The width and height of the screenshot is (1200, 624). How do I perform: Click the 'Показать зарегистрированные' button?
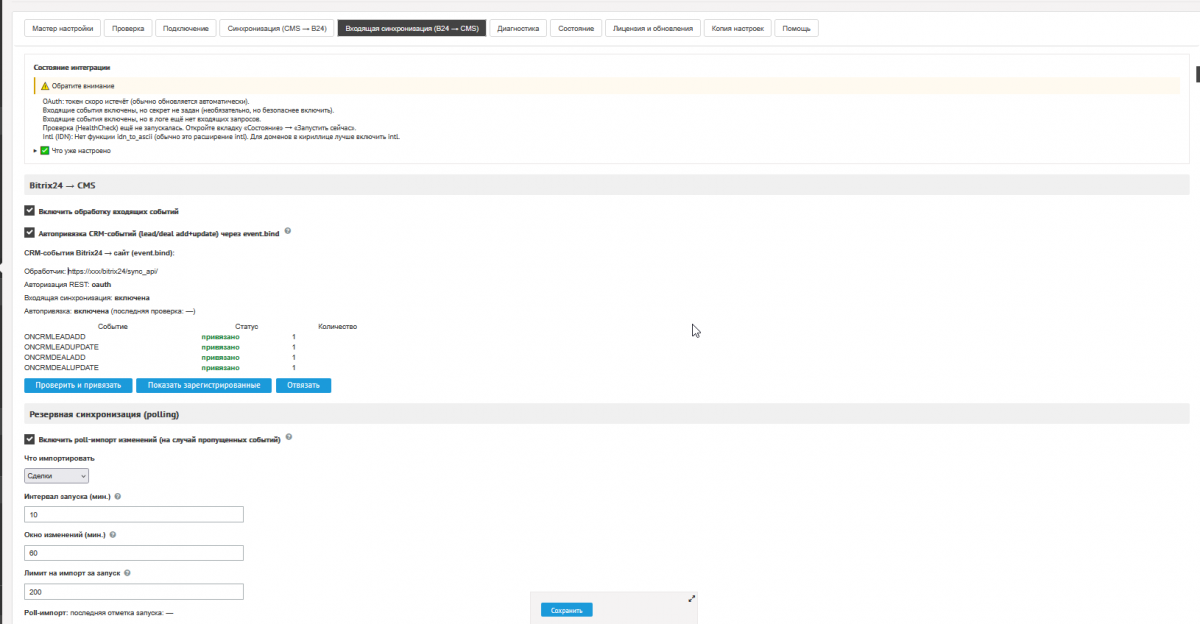(x=204, y=385)
